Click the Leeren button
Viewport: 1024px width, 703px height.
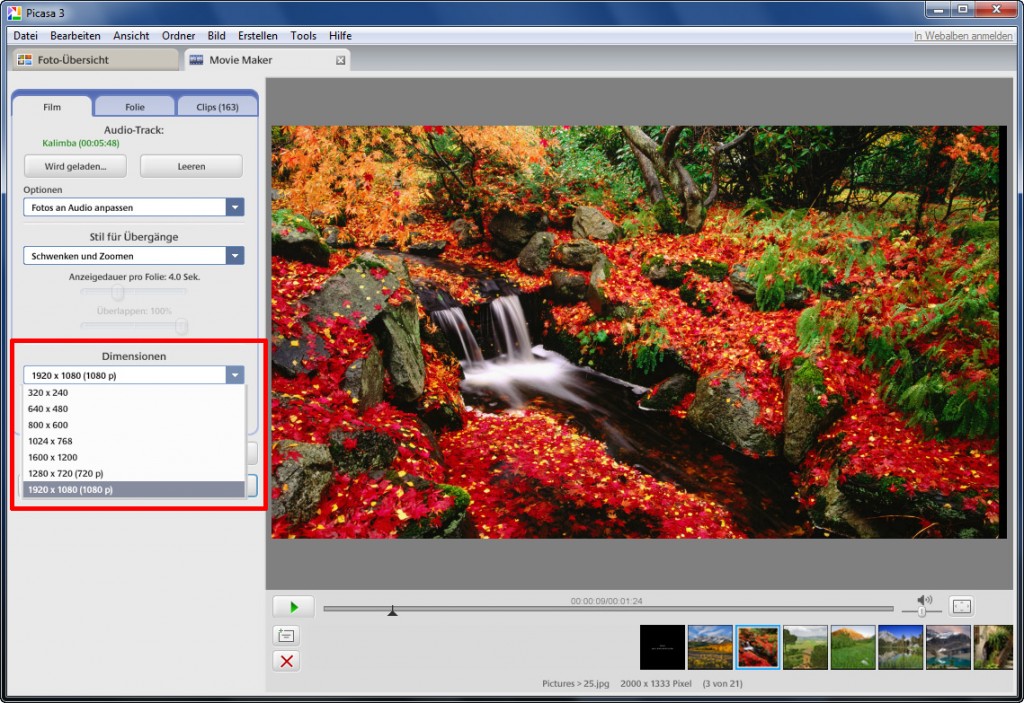coord(191,166)
